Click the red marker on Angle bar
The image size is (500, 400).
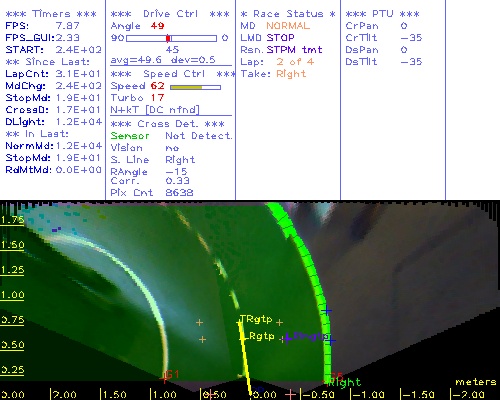168,38
